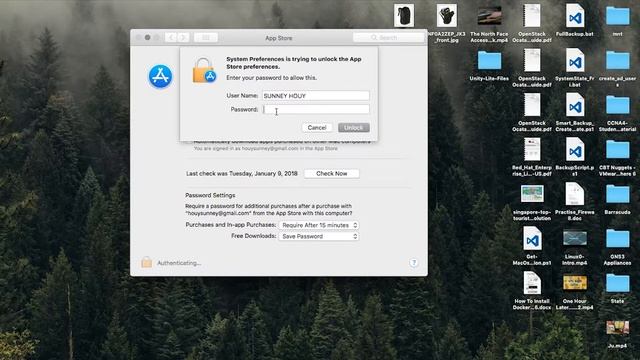Click the Check Now button
This screenshot has width=640, height=360.
(331, 173)
